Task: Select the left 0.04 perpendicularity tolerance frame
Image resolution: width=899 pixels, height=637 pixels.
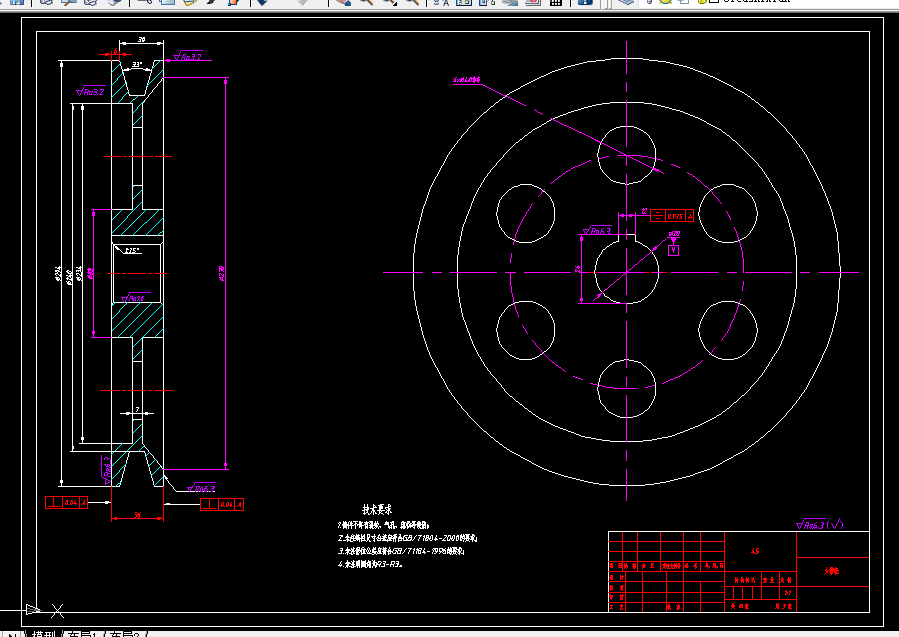Action: click(67, 503)
